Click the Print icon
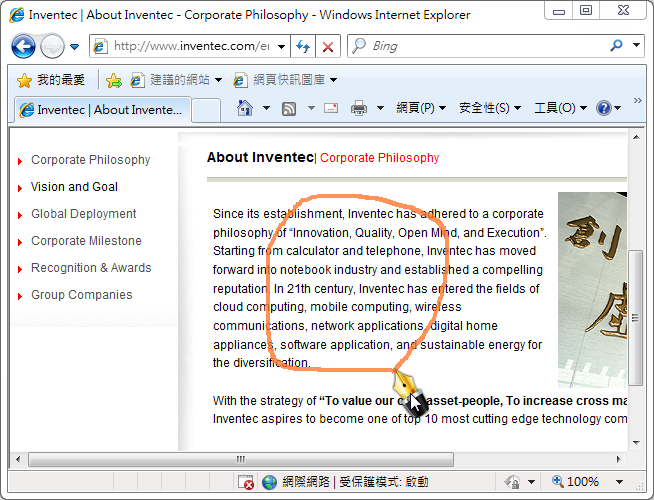The width and height of the screenshot is (654, 500). coord(359,108)
